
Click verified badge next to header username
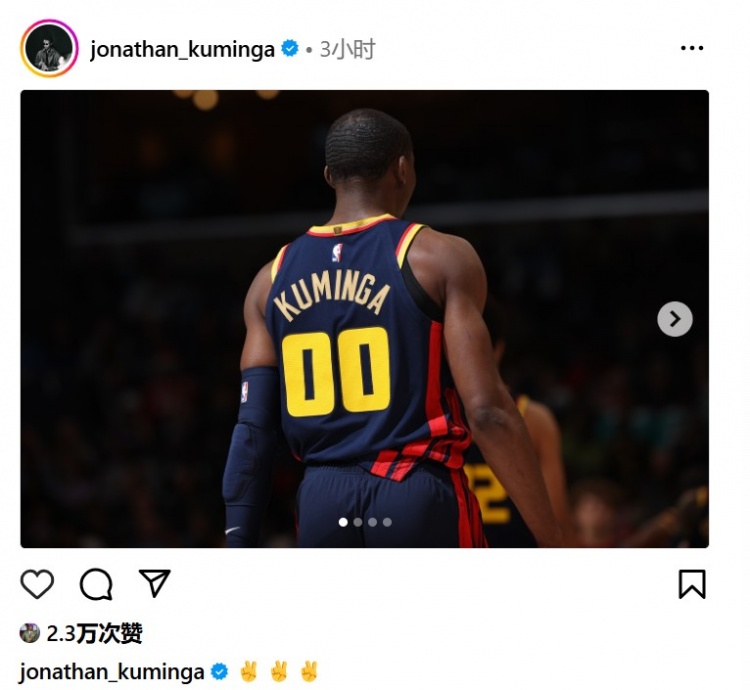pos(290,48)
